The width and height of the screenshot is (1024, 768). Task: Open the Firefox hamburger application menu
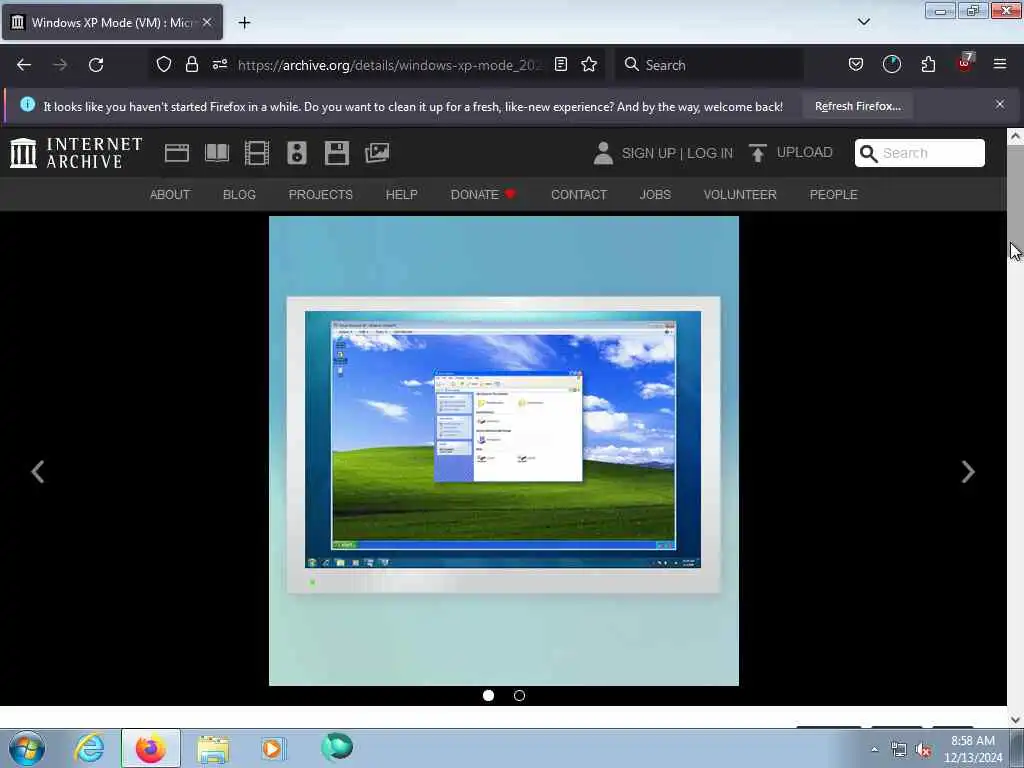tap(1000, 64)
